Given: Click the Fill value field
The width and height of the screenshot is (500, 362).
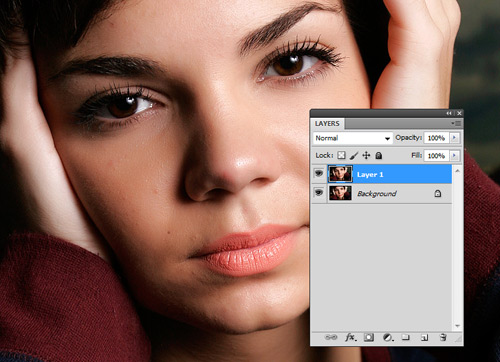Looking at the screenshot, I should [x=437, y=156].
